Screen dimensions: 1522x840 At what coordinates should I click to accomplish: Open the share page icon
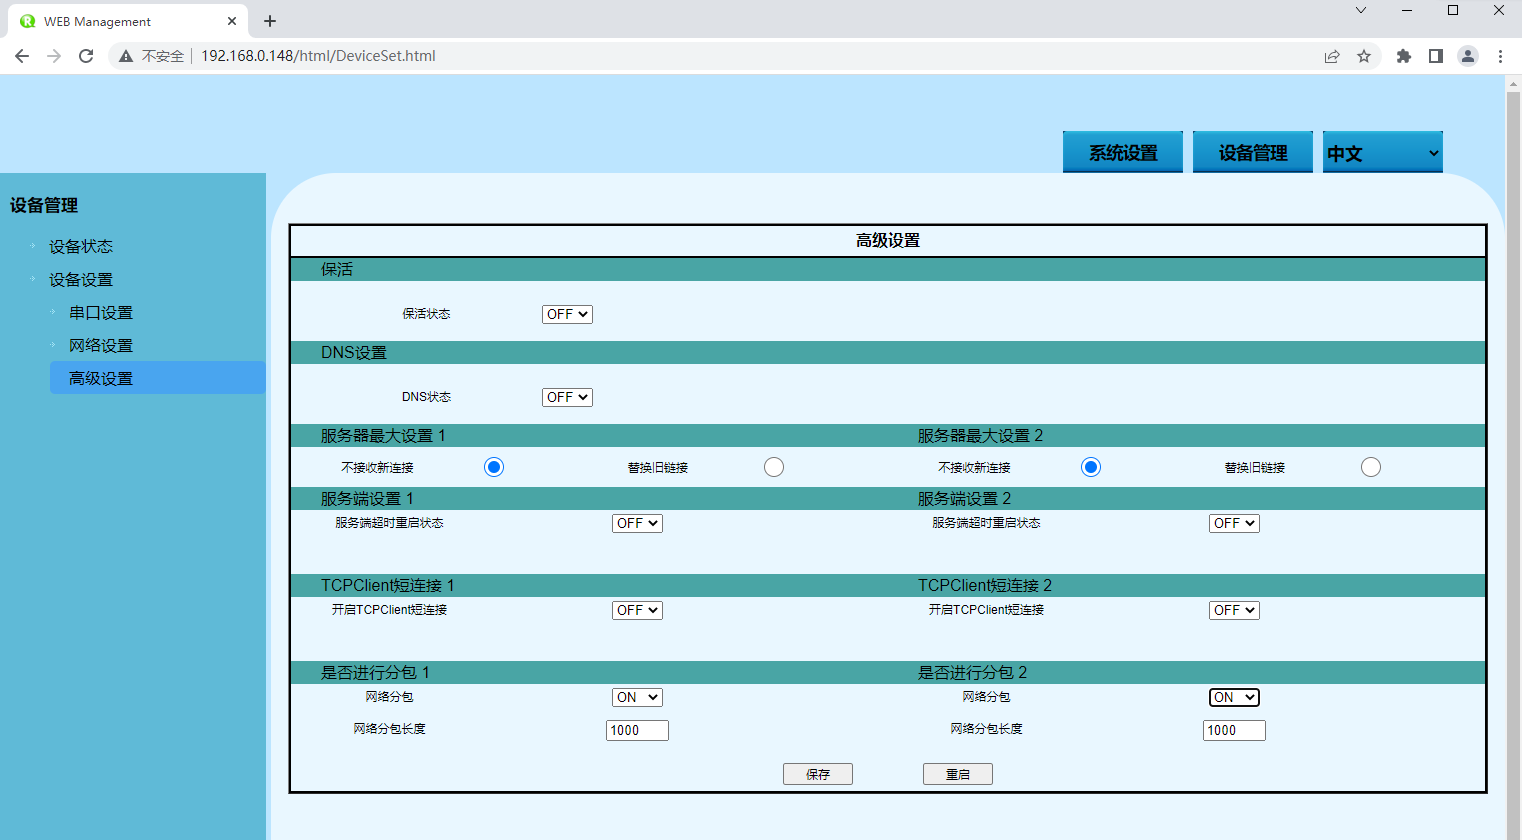[1332, 56]
